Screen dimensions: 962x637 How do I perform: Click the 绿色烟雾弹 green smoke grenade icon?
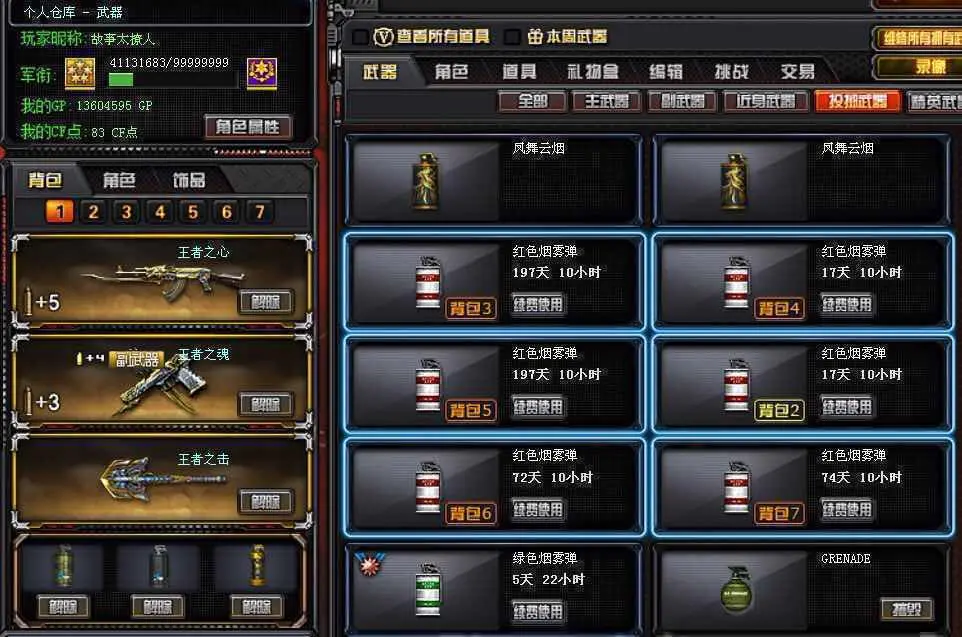point(428,589)
